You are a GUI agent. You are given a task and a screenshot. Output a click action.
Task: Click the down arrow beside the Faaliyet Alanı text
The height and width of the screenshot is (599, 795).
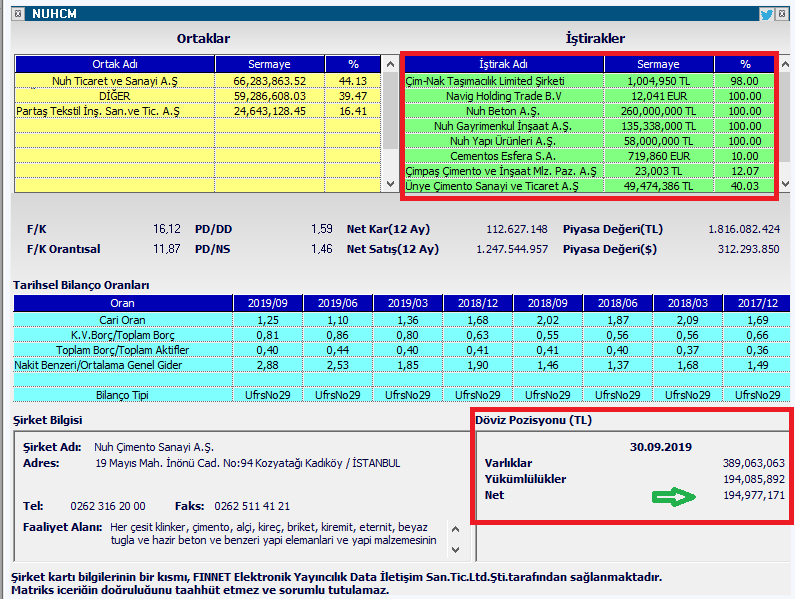pos(455,550)
